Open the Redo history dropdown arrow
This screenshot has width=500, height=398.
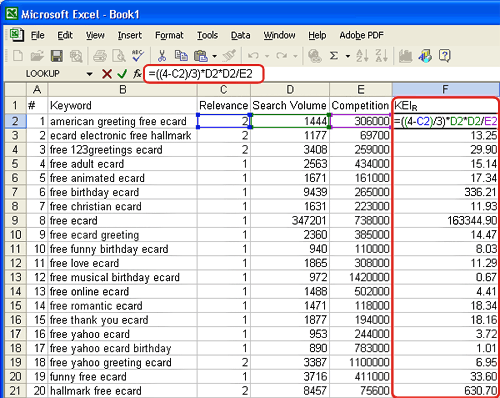pyautogui.click(x=295, y=56)
